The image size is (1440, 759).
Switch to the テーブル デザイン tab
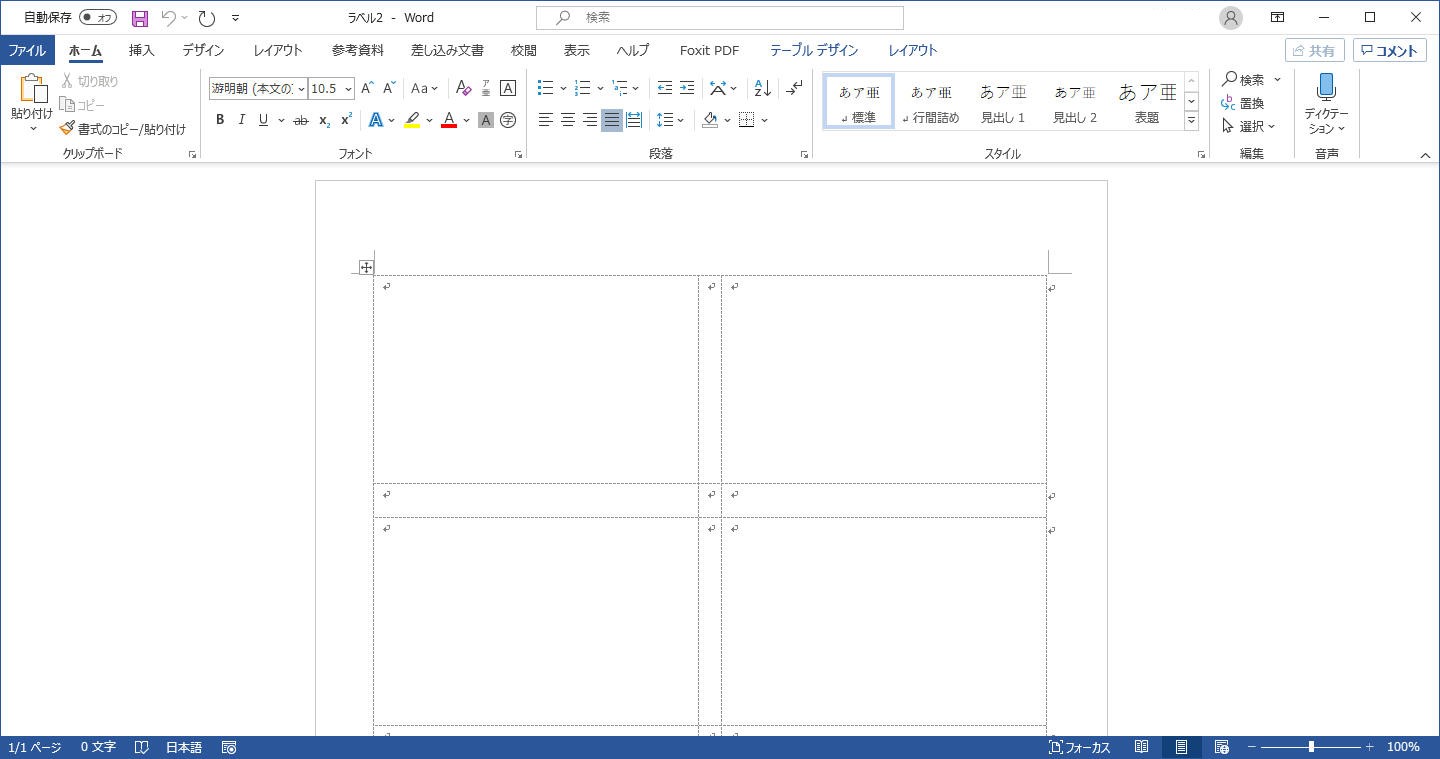pos(813,50)
